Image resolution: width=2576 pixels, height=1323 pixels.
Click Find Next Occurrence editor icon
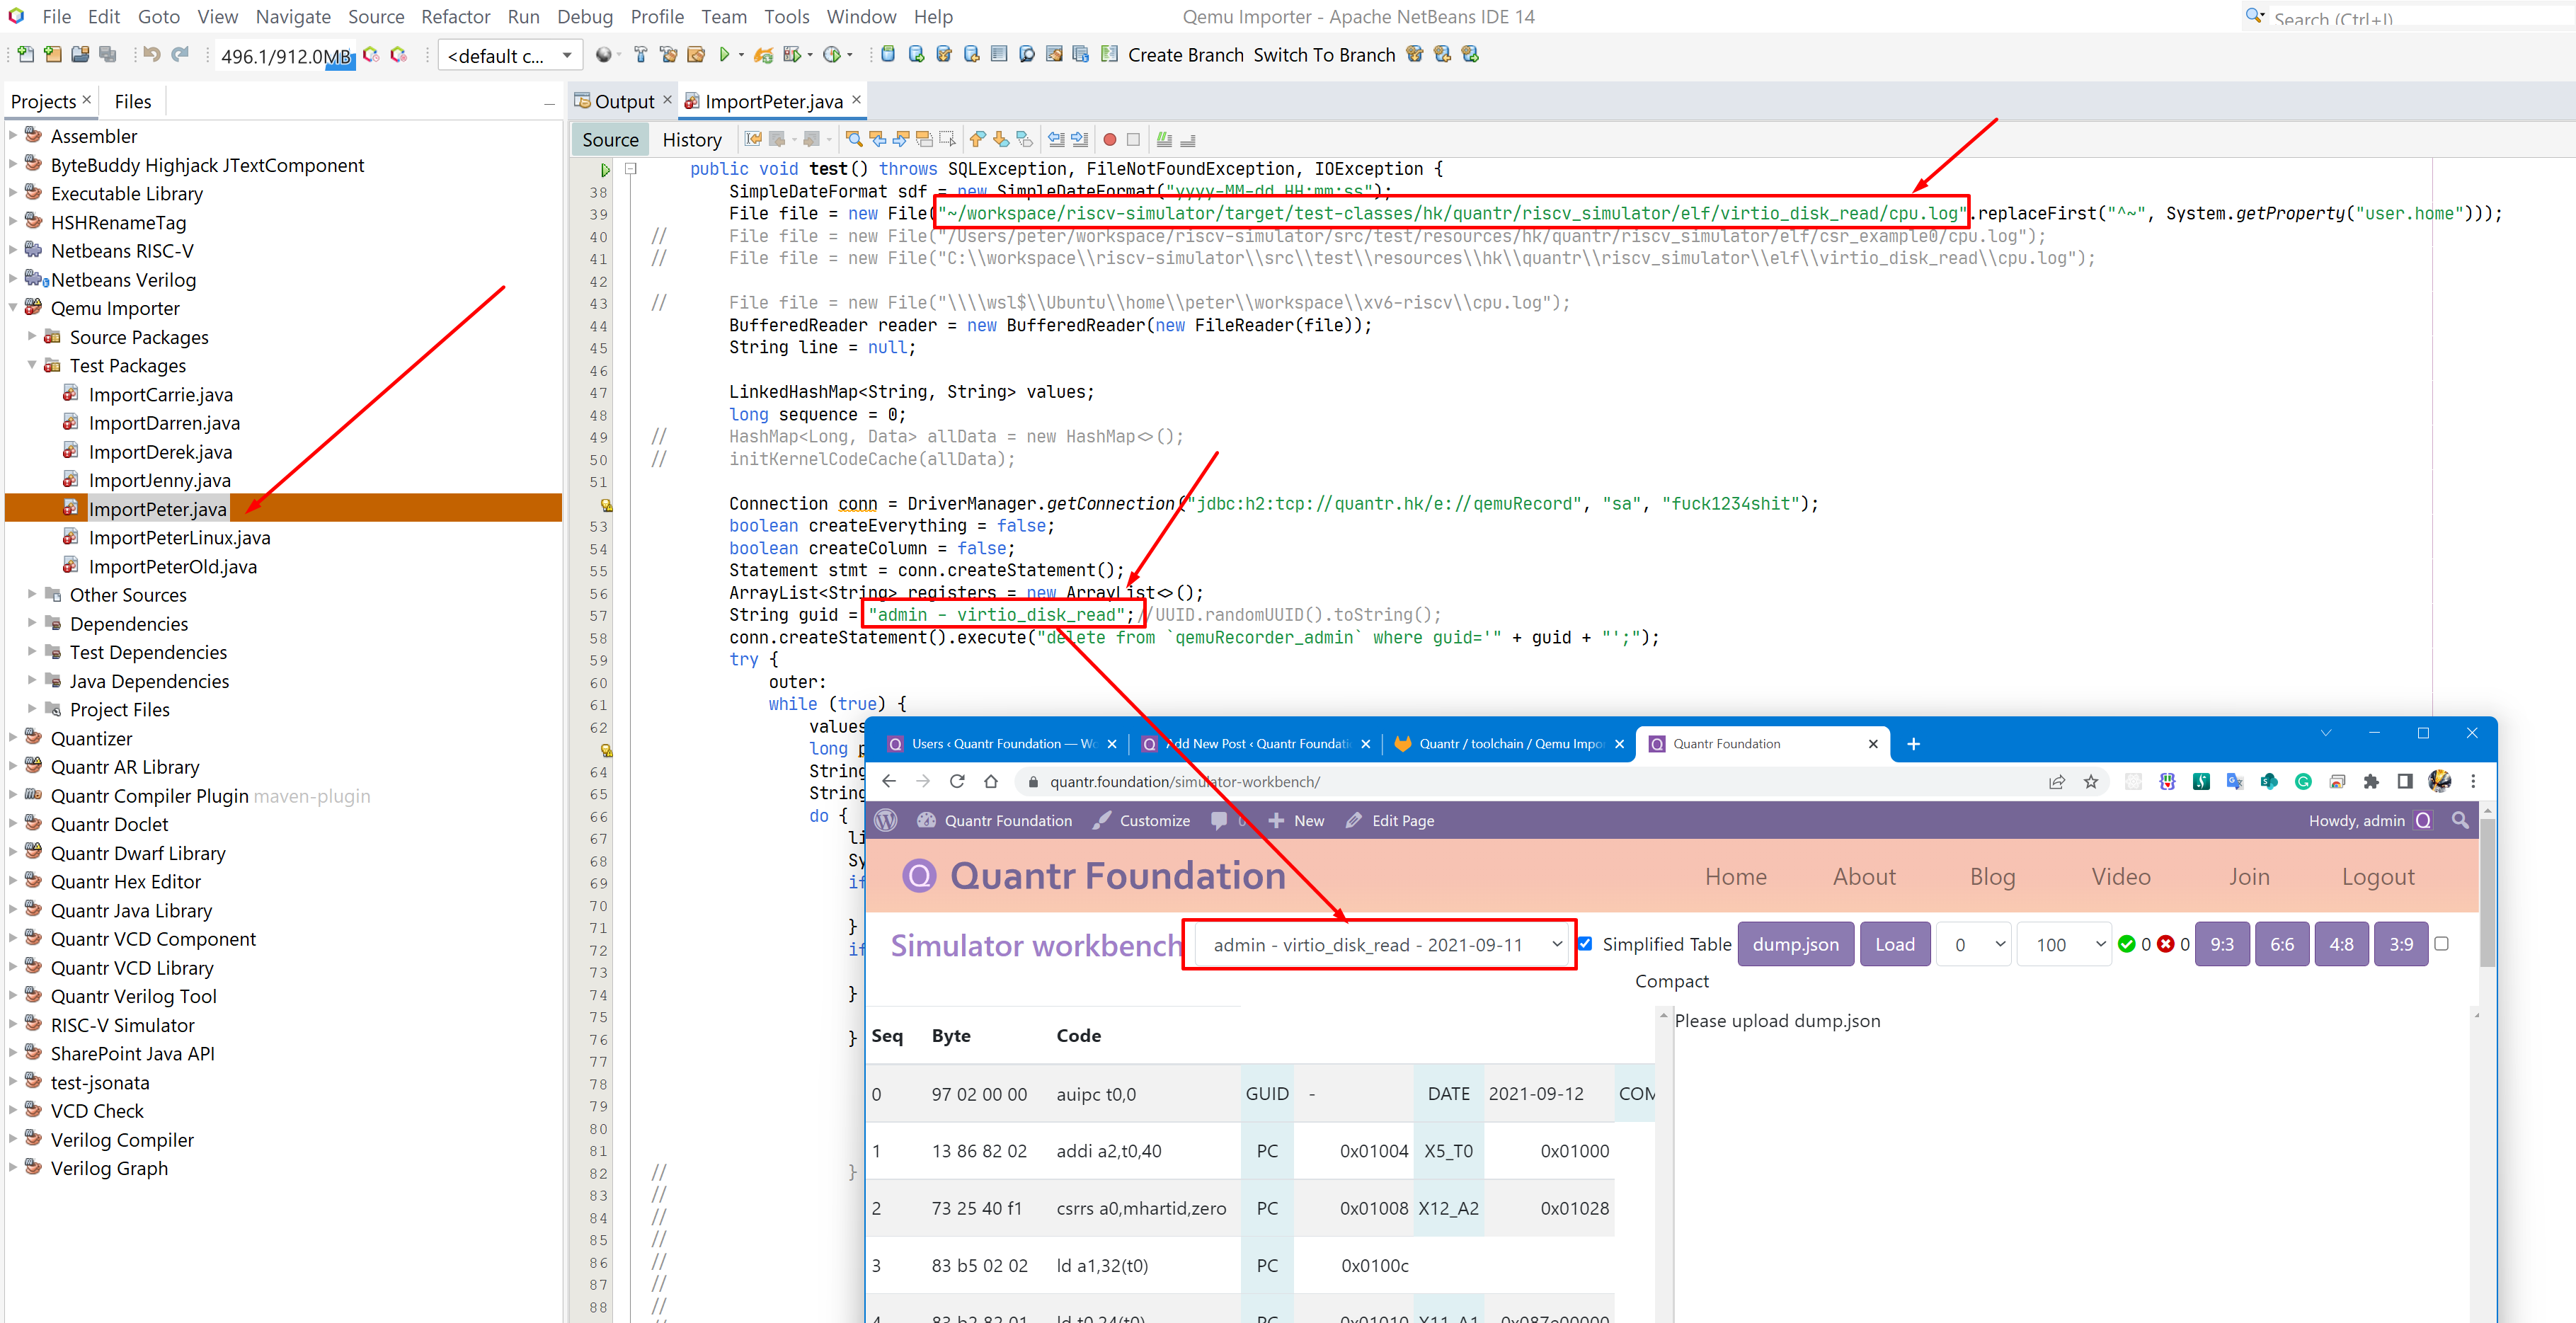(x=901, y=139)
